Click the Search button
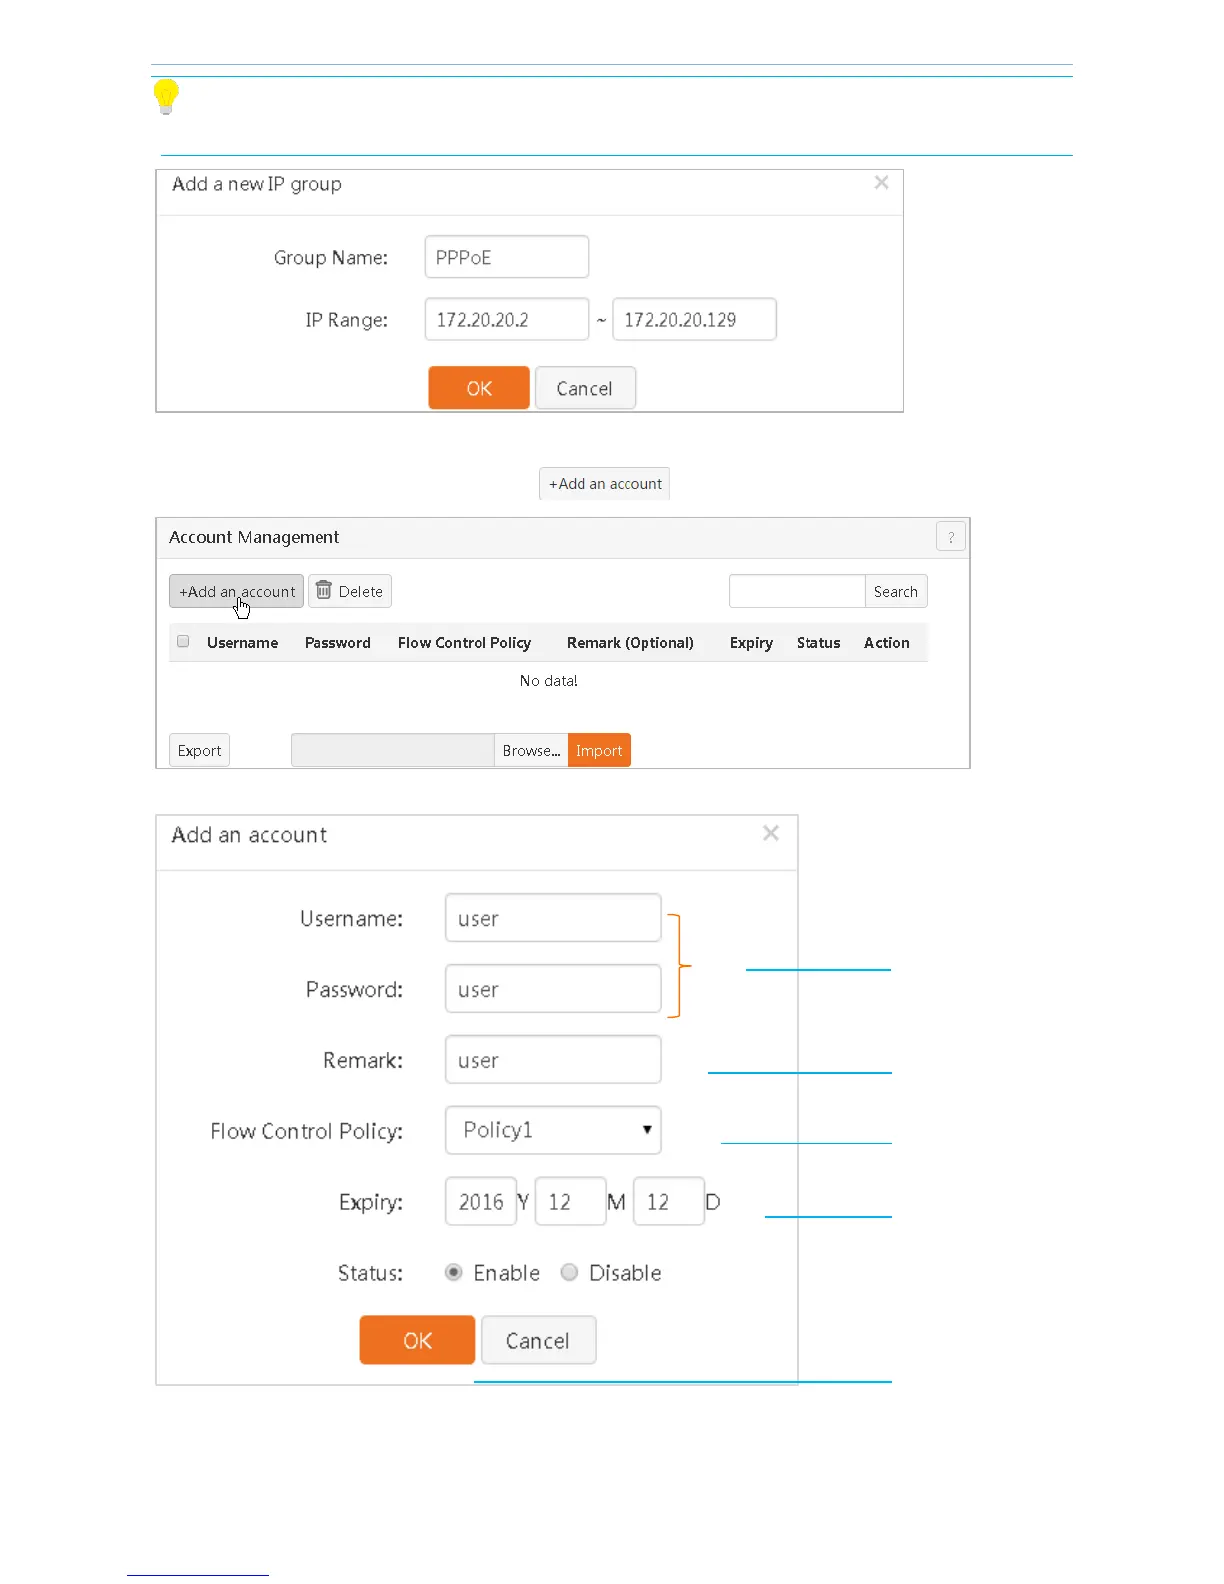The width and height of the screenshot is (1224, 1584). click(895, 592)
